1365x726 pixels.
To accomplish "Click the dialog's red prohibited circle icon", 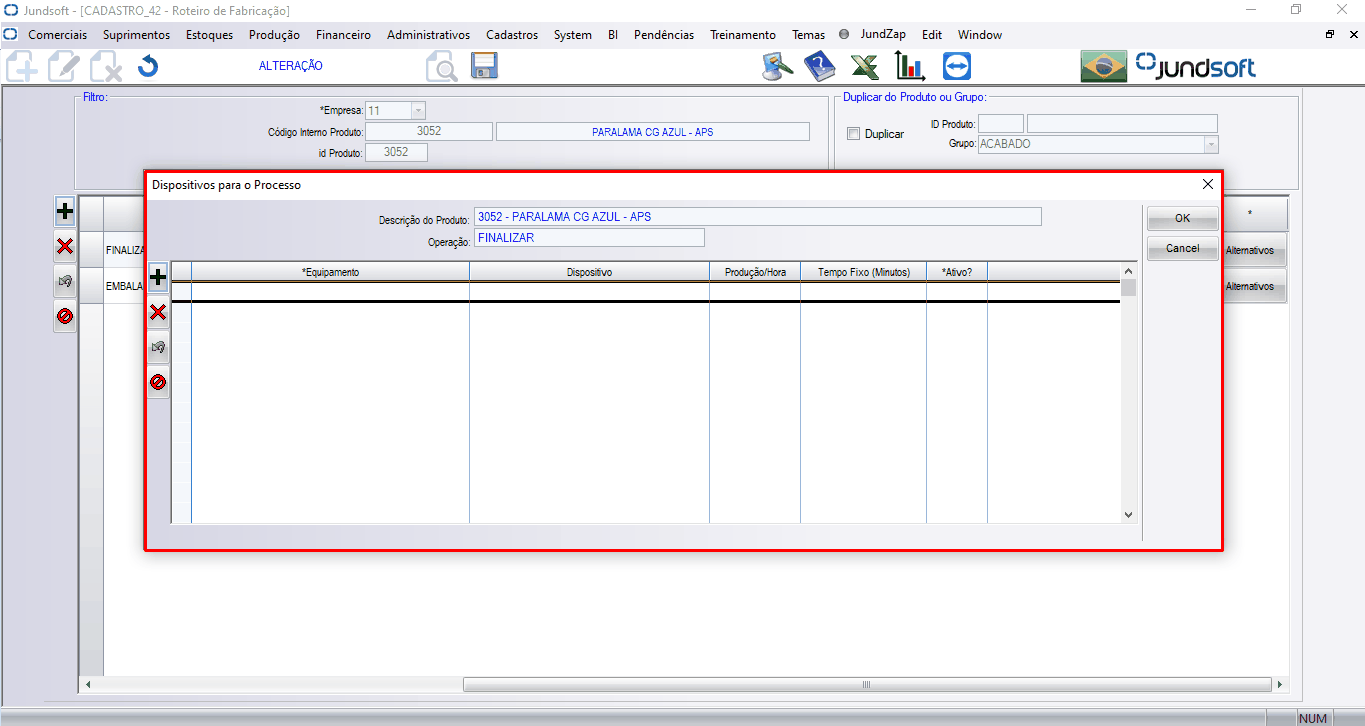I will [x=158, y=382].
